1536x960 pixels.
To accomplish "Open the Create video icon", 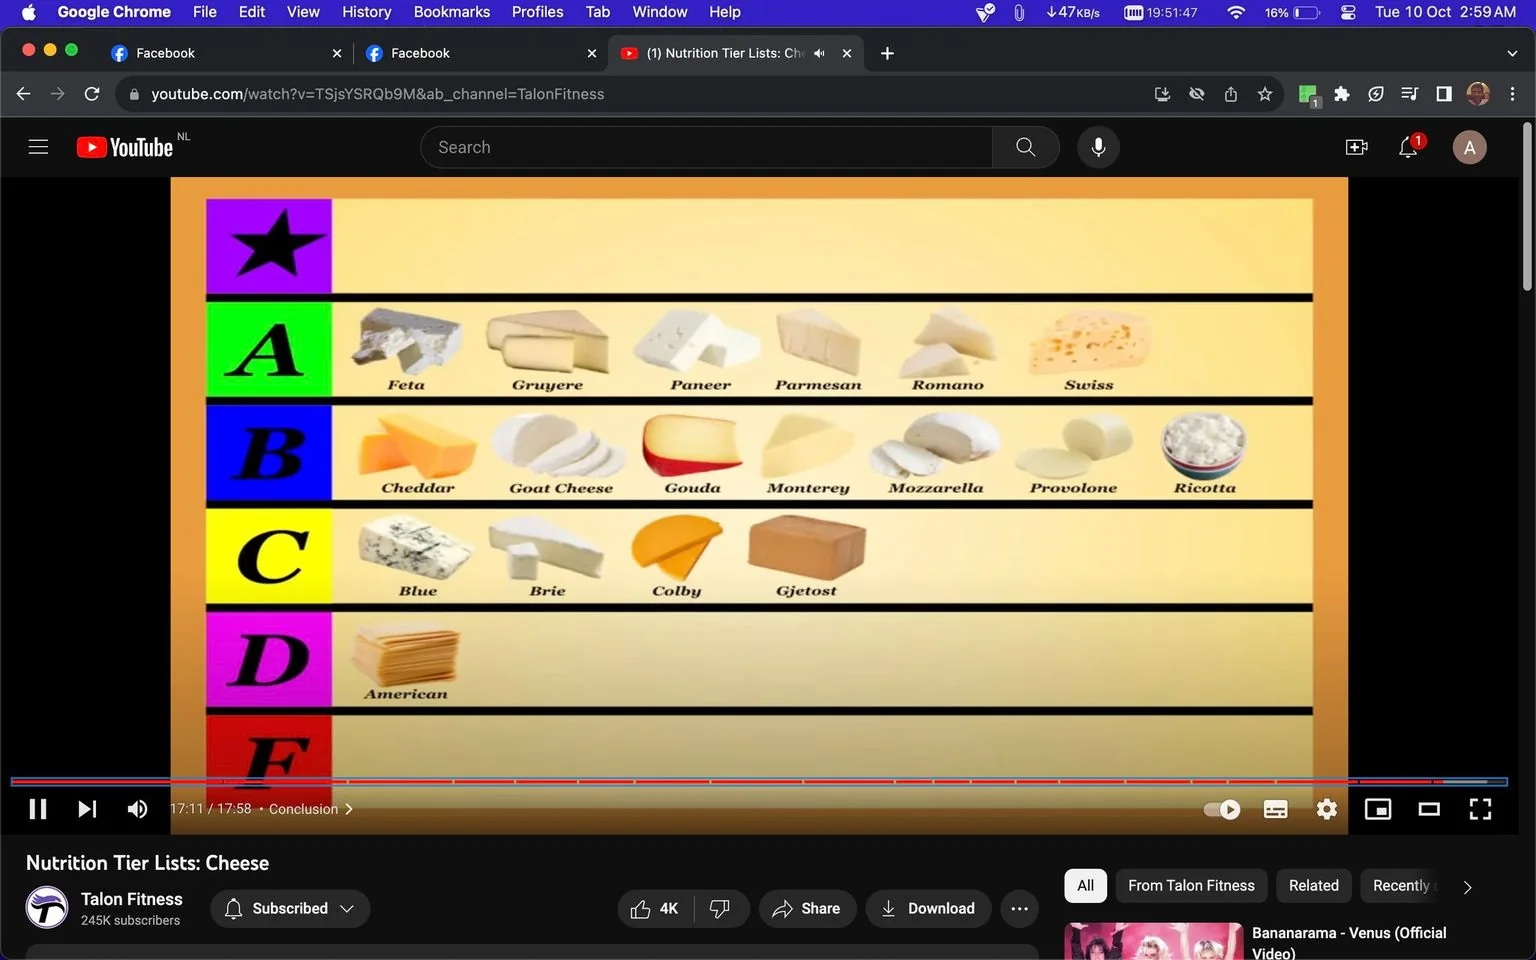I will click(x=1356, y=147).
